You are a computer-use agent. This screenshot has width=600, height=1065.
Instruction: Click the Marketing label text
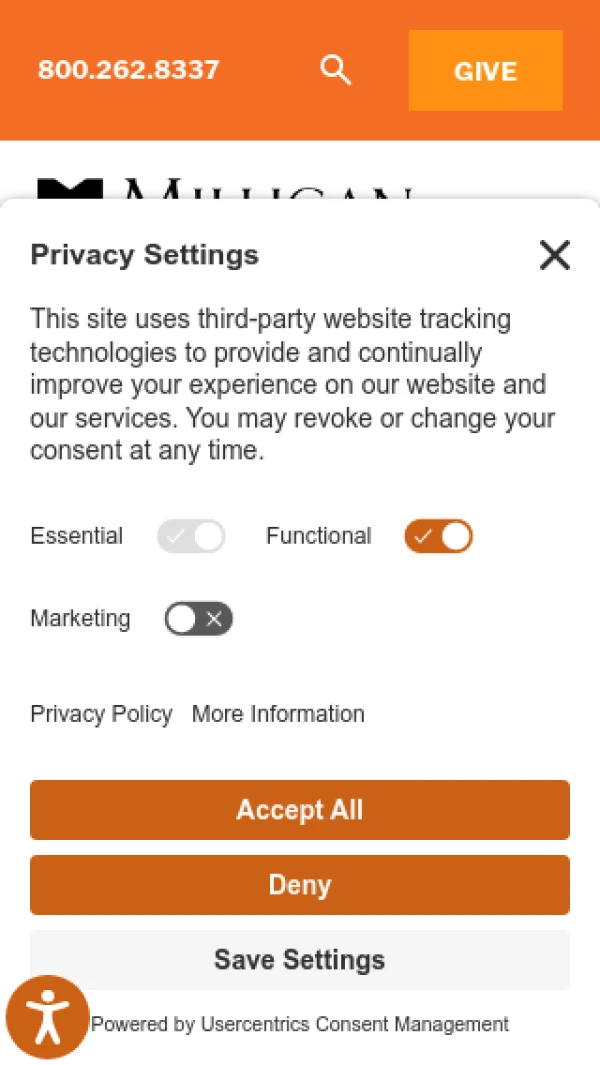(x=80, y=619)
